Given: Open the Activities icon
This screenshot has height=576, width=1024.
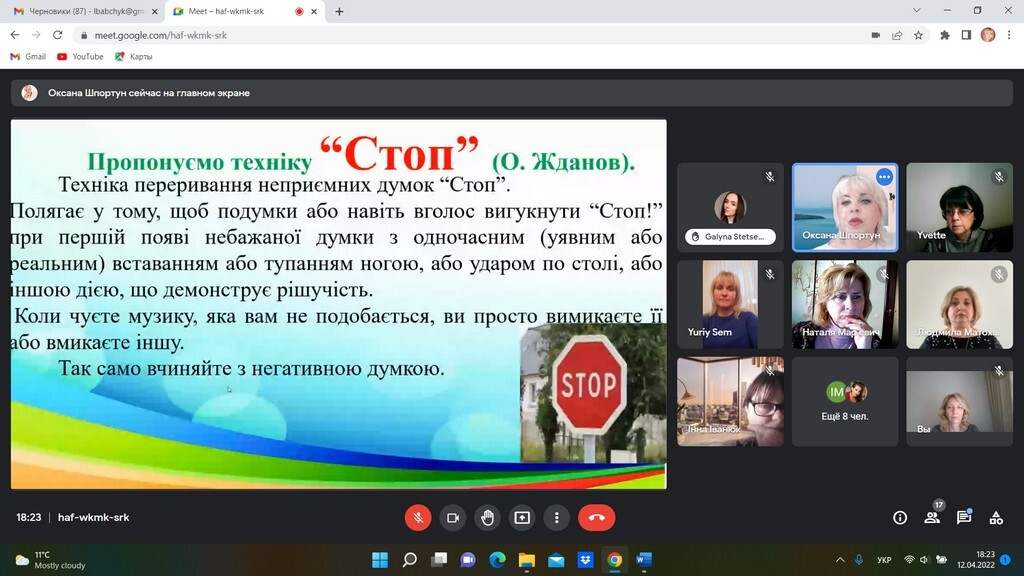Looking at the screenshot, I should tap(996, 518).
